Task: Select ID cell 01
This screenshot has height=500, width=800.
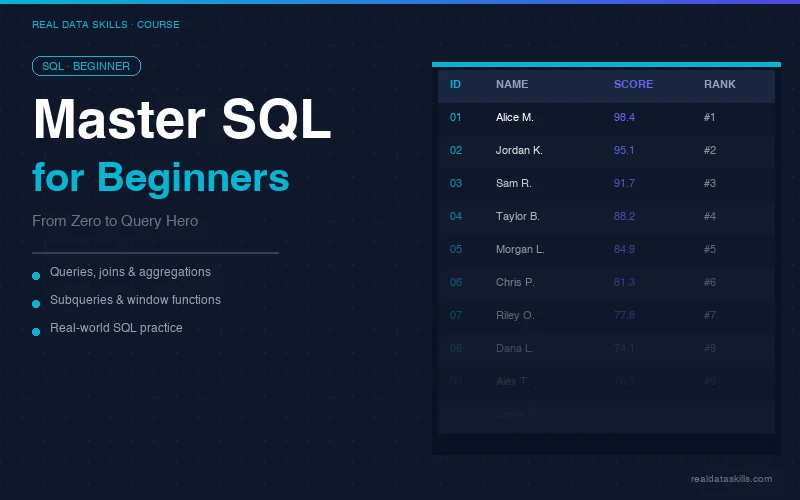Action: coord(456,117)
